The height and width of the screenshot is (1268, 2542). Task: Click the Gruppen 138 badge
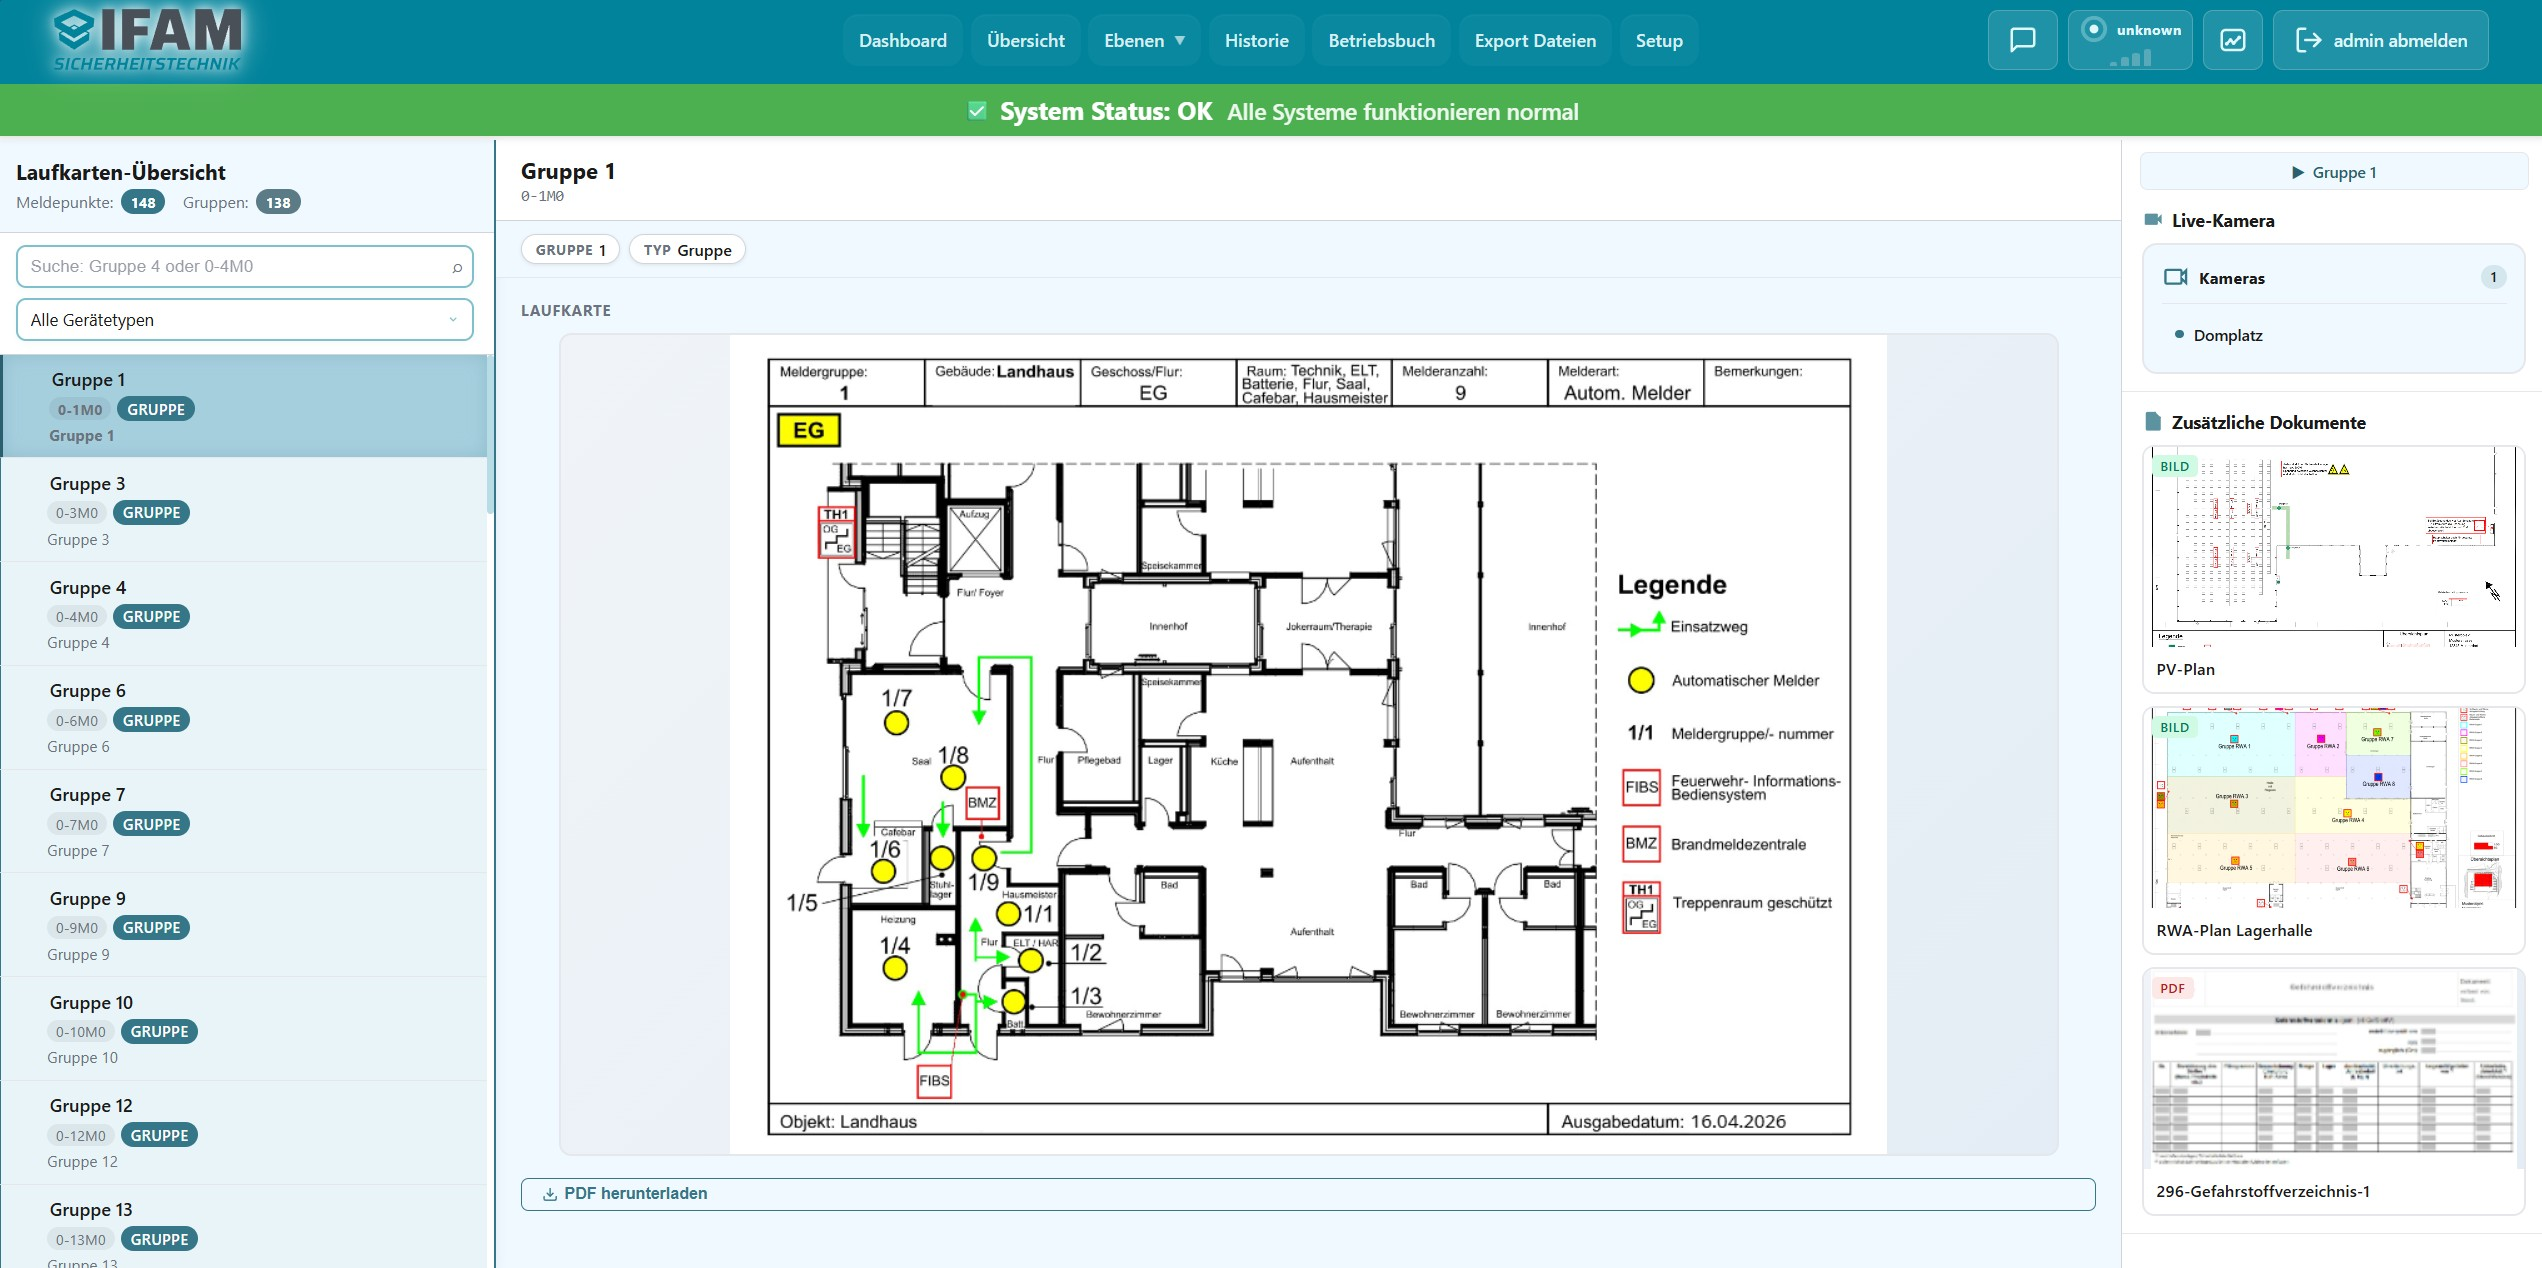[278, 202]
